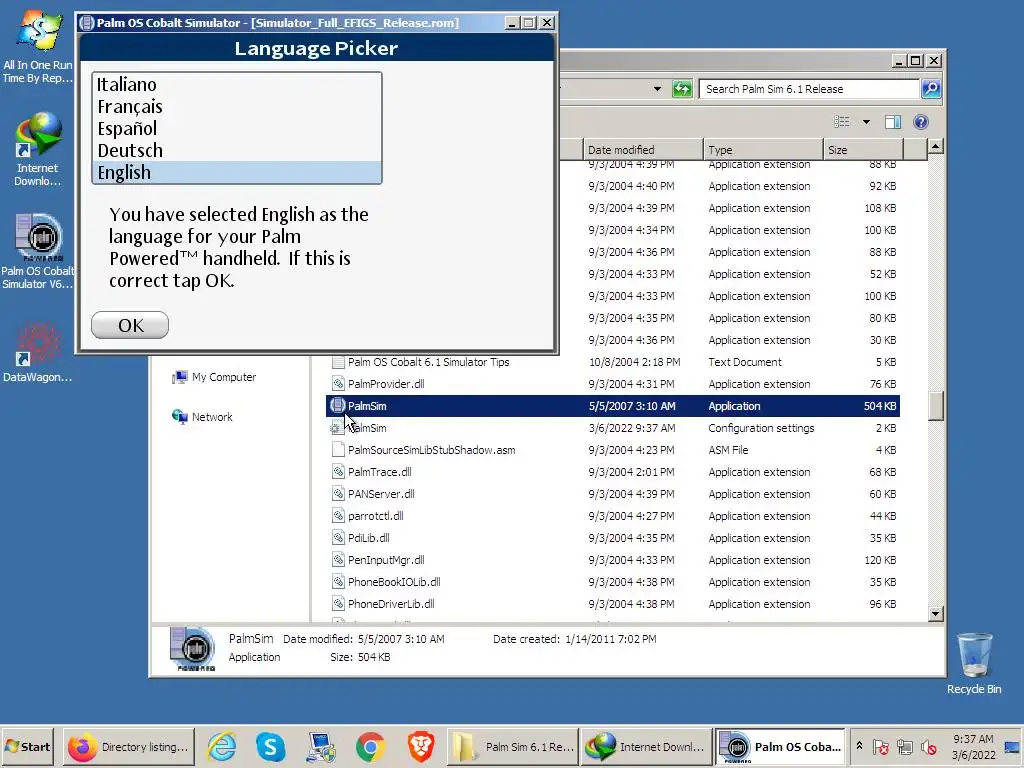Open Explorer help via the question mark
The height and width of the screenshot is (768, 1024).
[x=921, y=121]
